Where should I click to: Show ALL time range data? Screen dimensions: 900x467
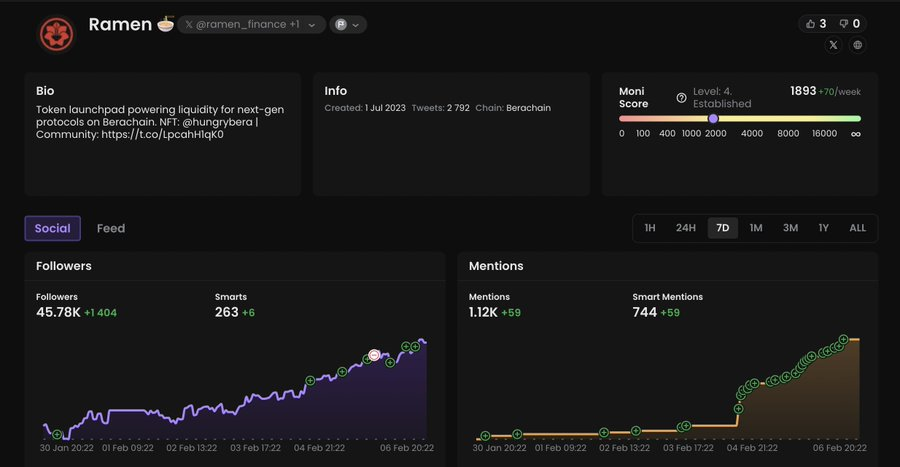(x=857, y=228)
